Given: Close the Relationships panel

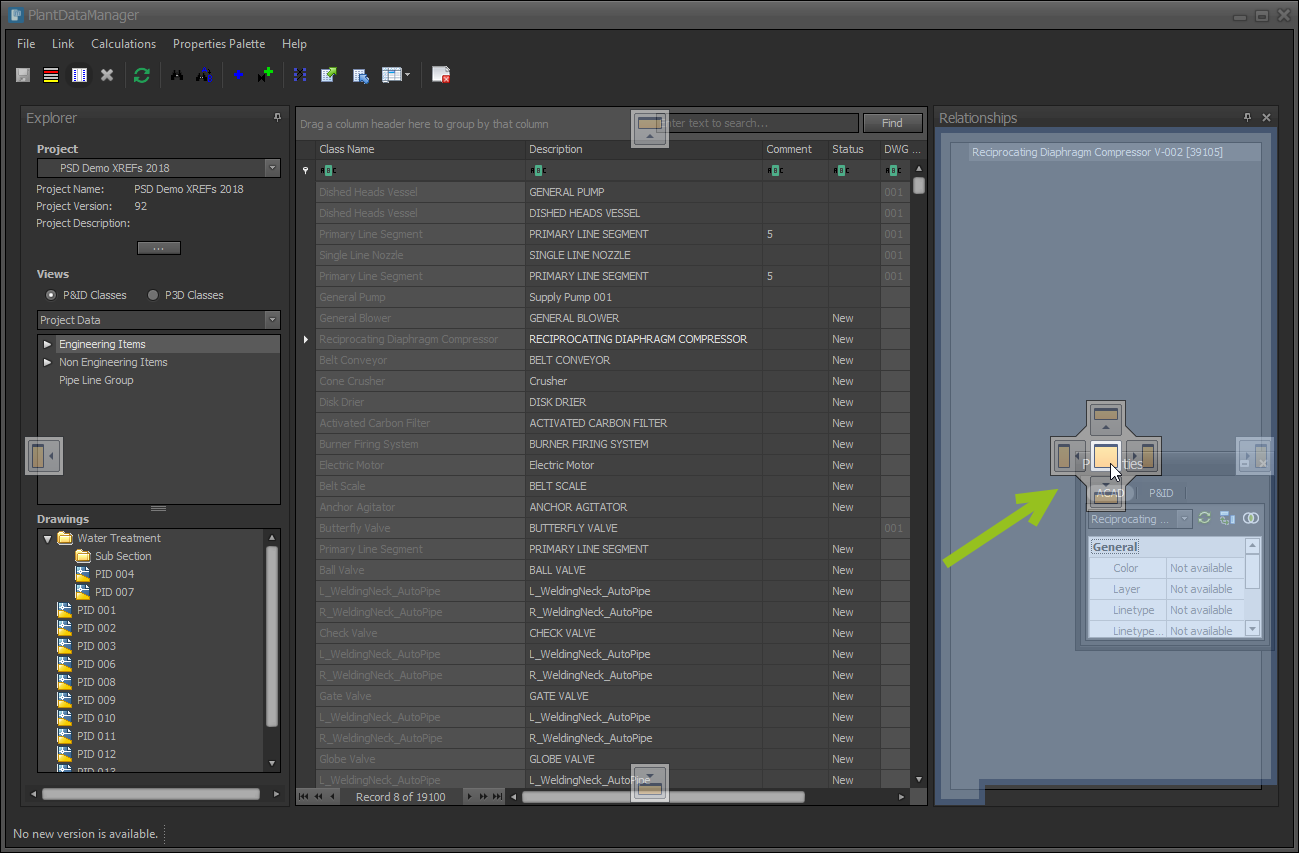Looking at the screenshot, I should point(1266,118).
